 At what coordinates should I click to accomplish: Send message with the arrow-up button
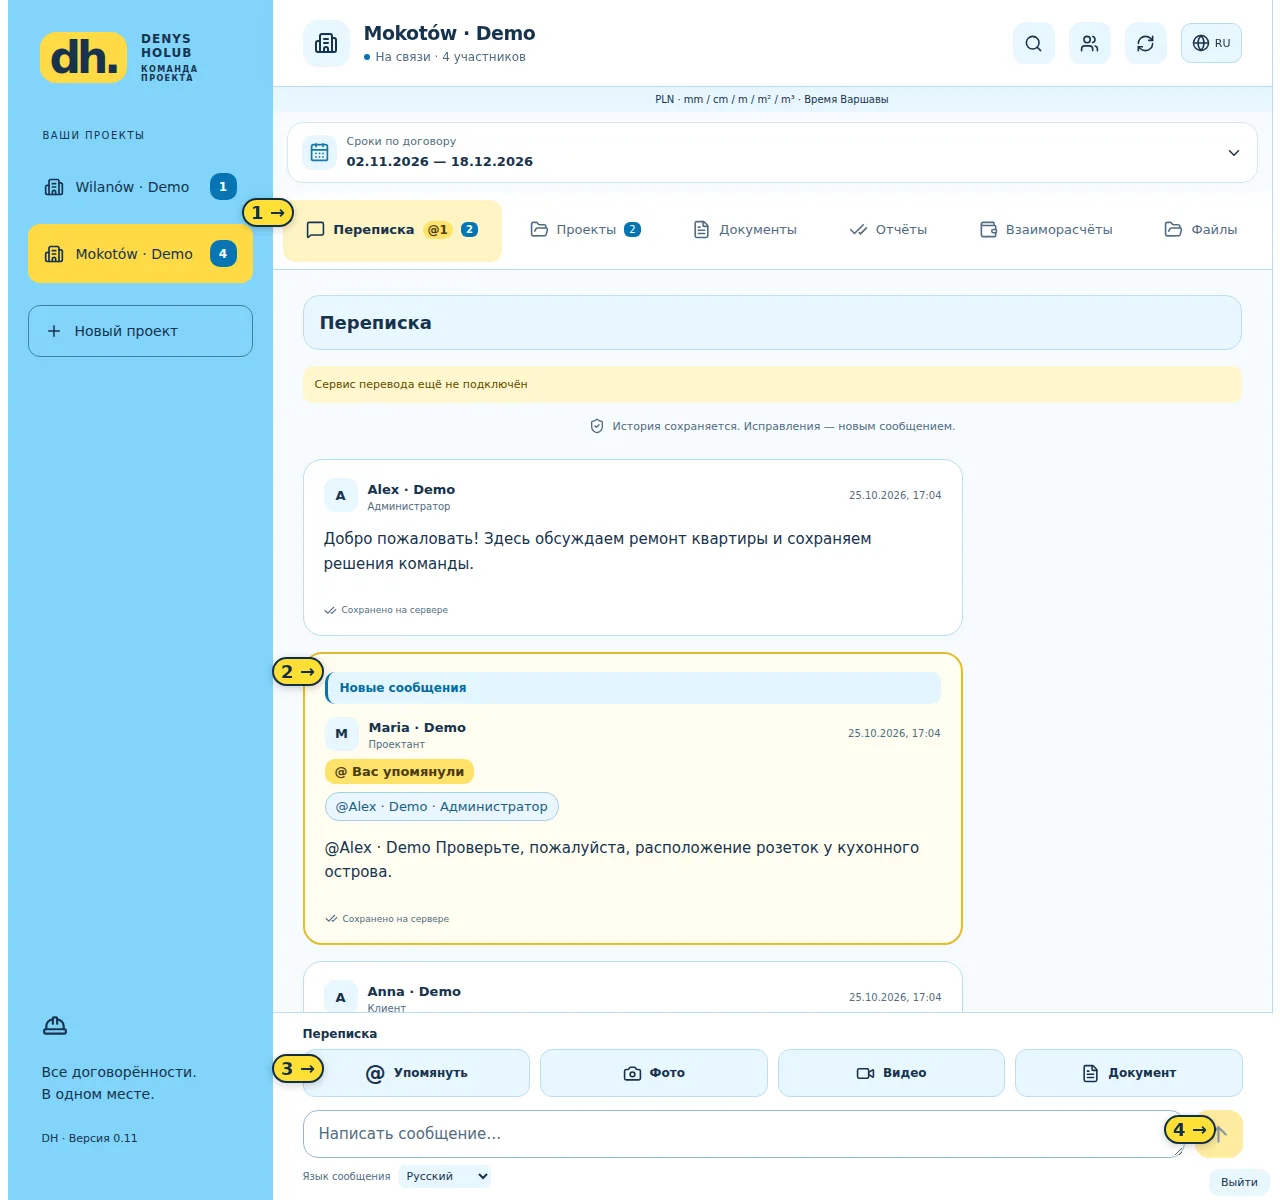click(x=1219, y=1133)
